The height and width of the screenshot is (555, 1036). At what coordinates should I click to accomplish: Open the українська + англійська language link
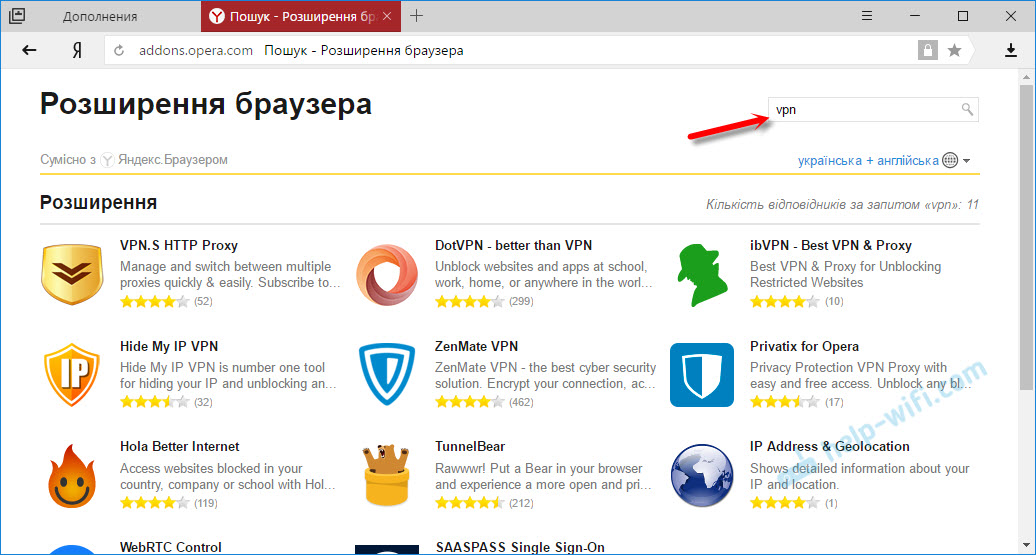tap(868, 161)
